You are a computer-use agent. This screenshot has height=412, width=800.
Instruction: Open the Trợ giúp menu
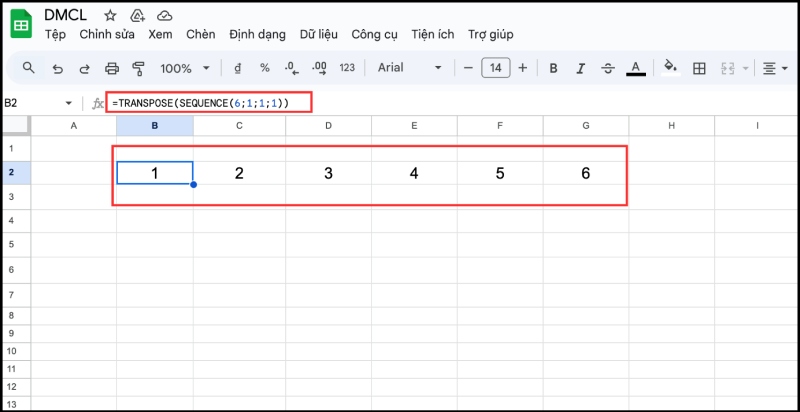(x=491, y=35)
